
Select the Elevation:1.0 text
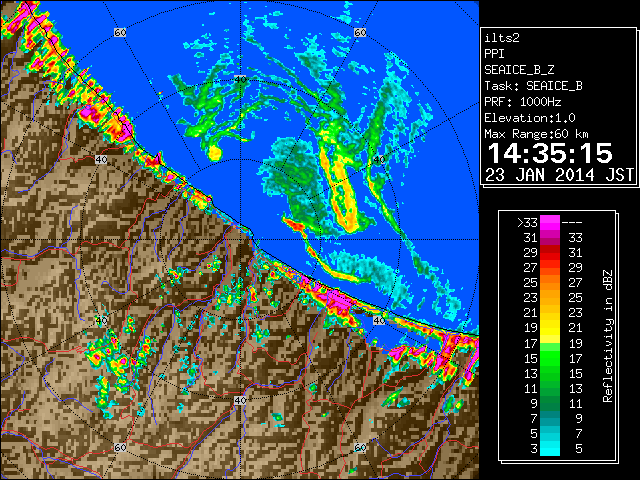click(x=529, y=118)
